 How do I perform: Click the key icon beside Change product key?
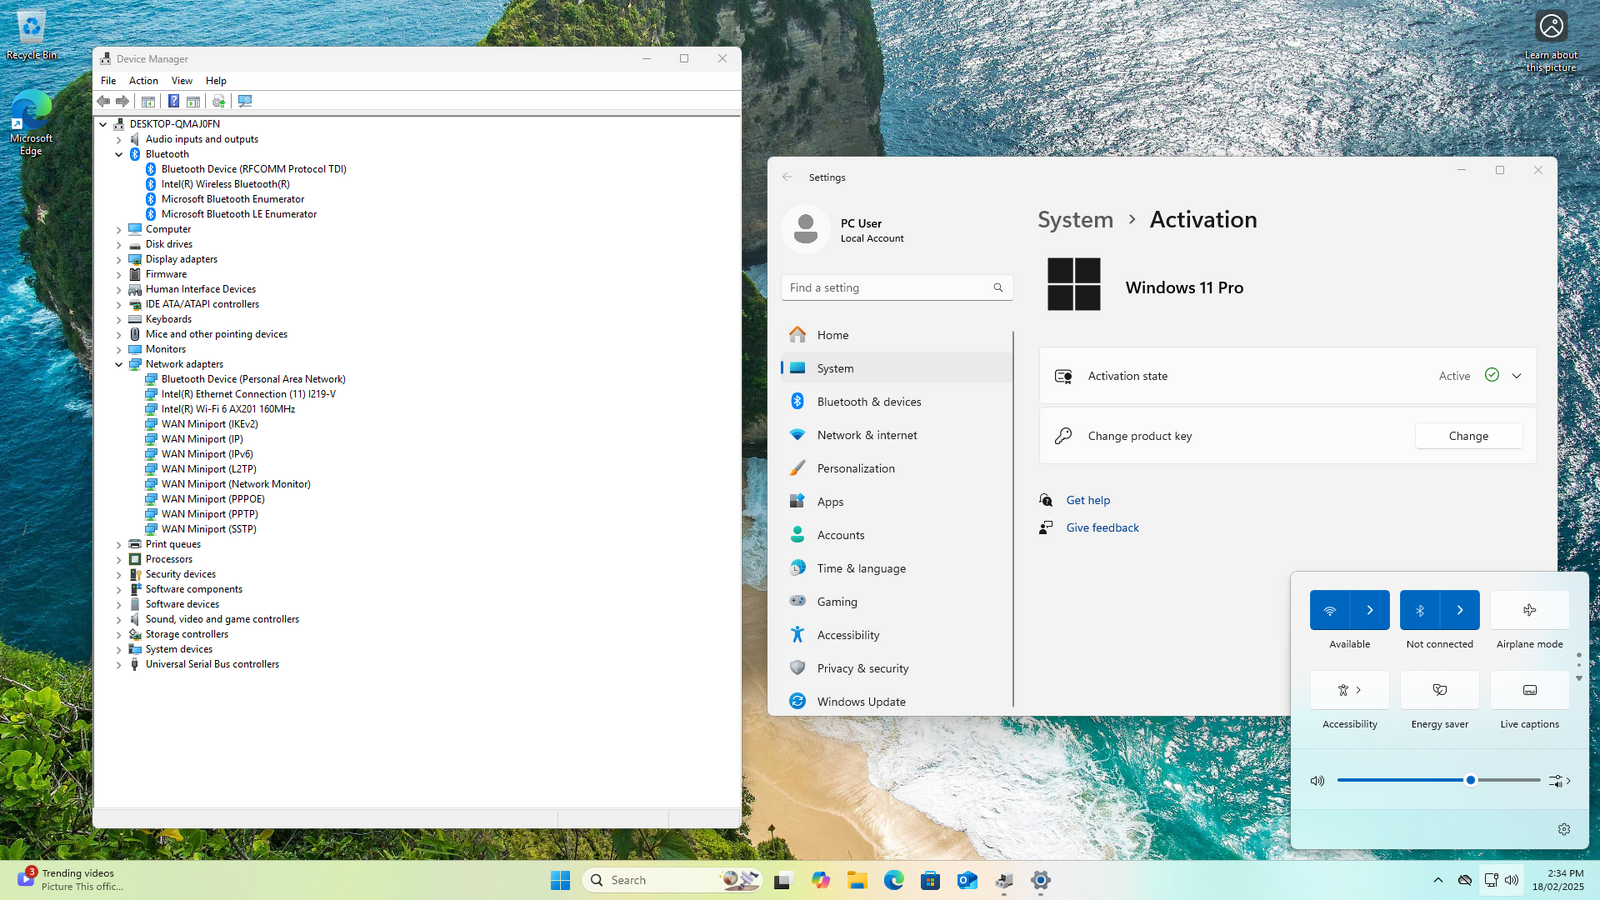point(1063,436)
